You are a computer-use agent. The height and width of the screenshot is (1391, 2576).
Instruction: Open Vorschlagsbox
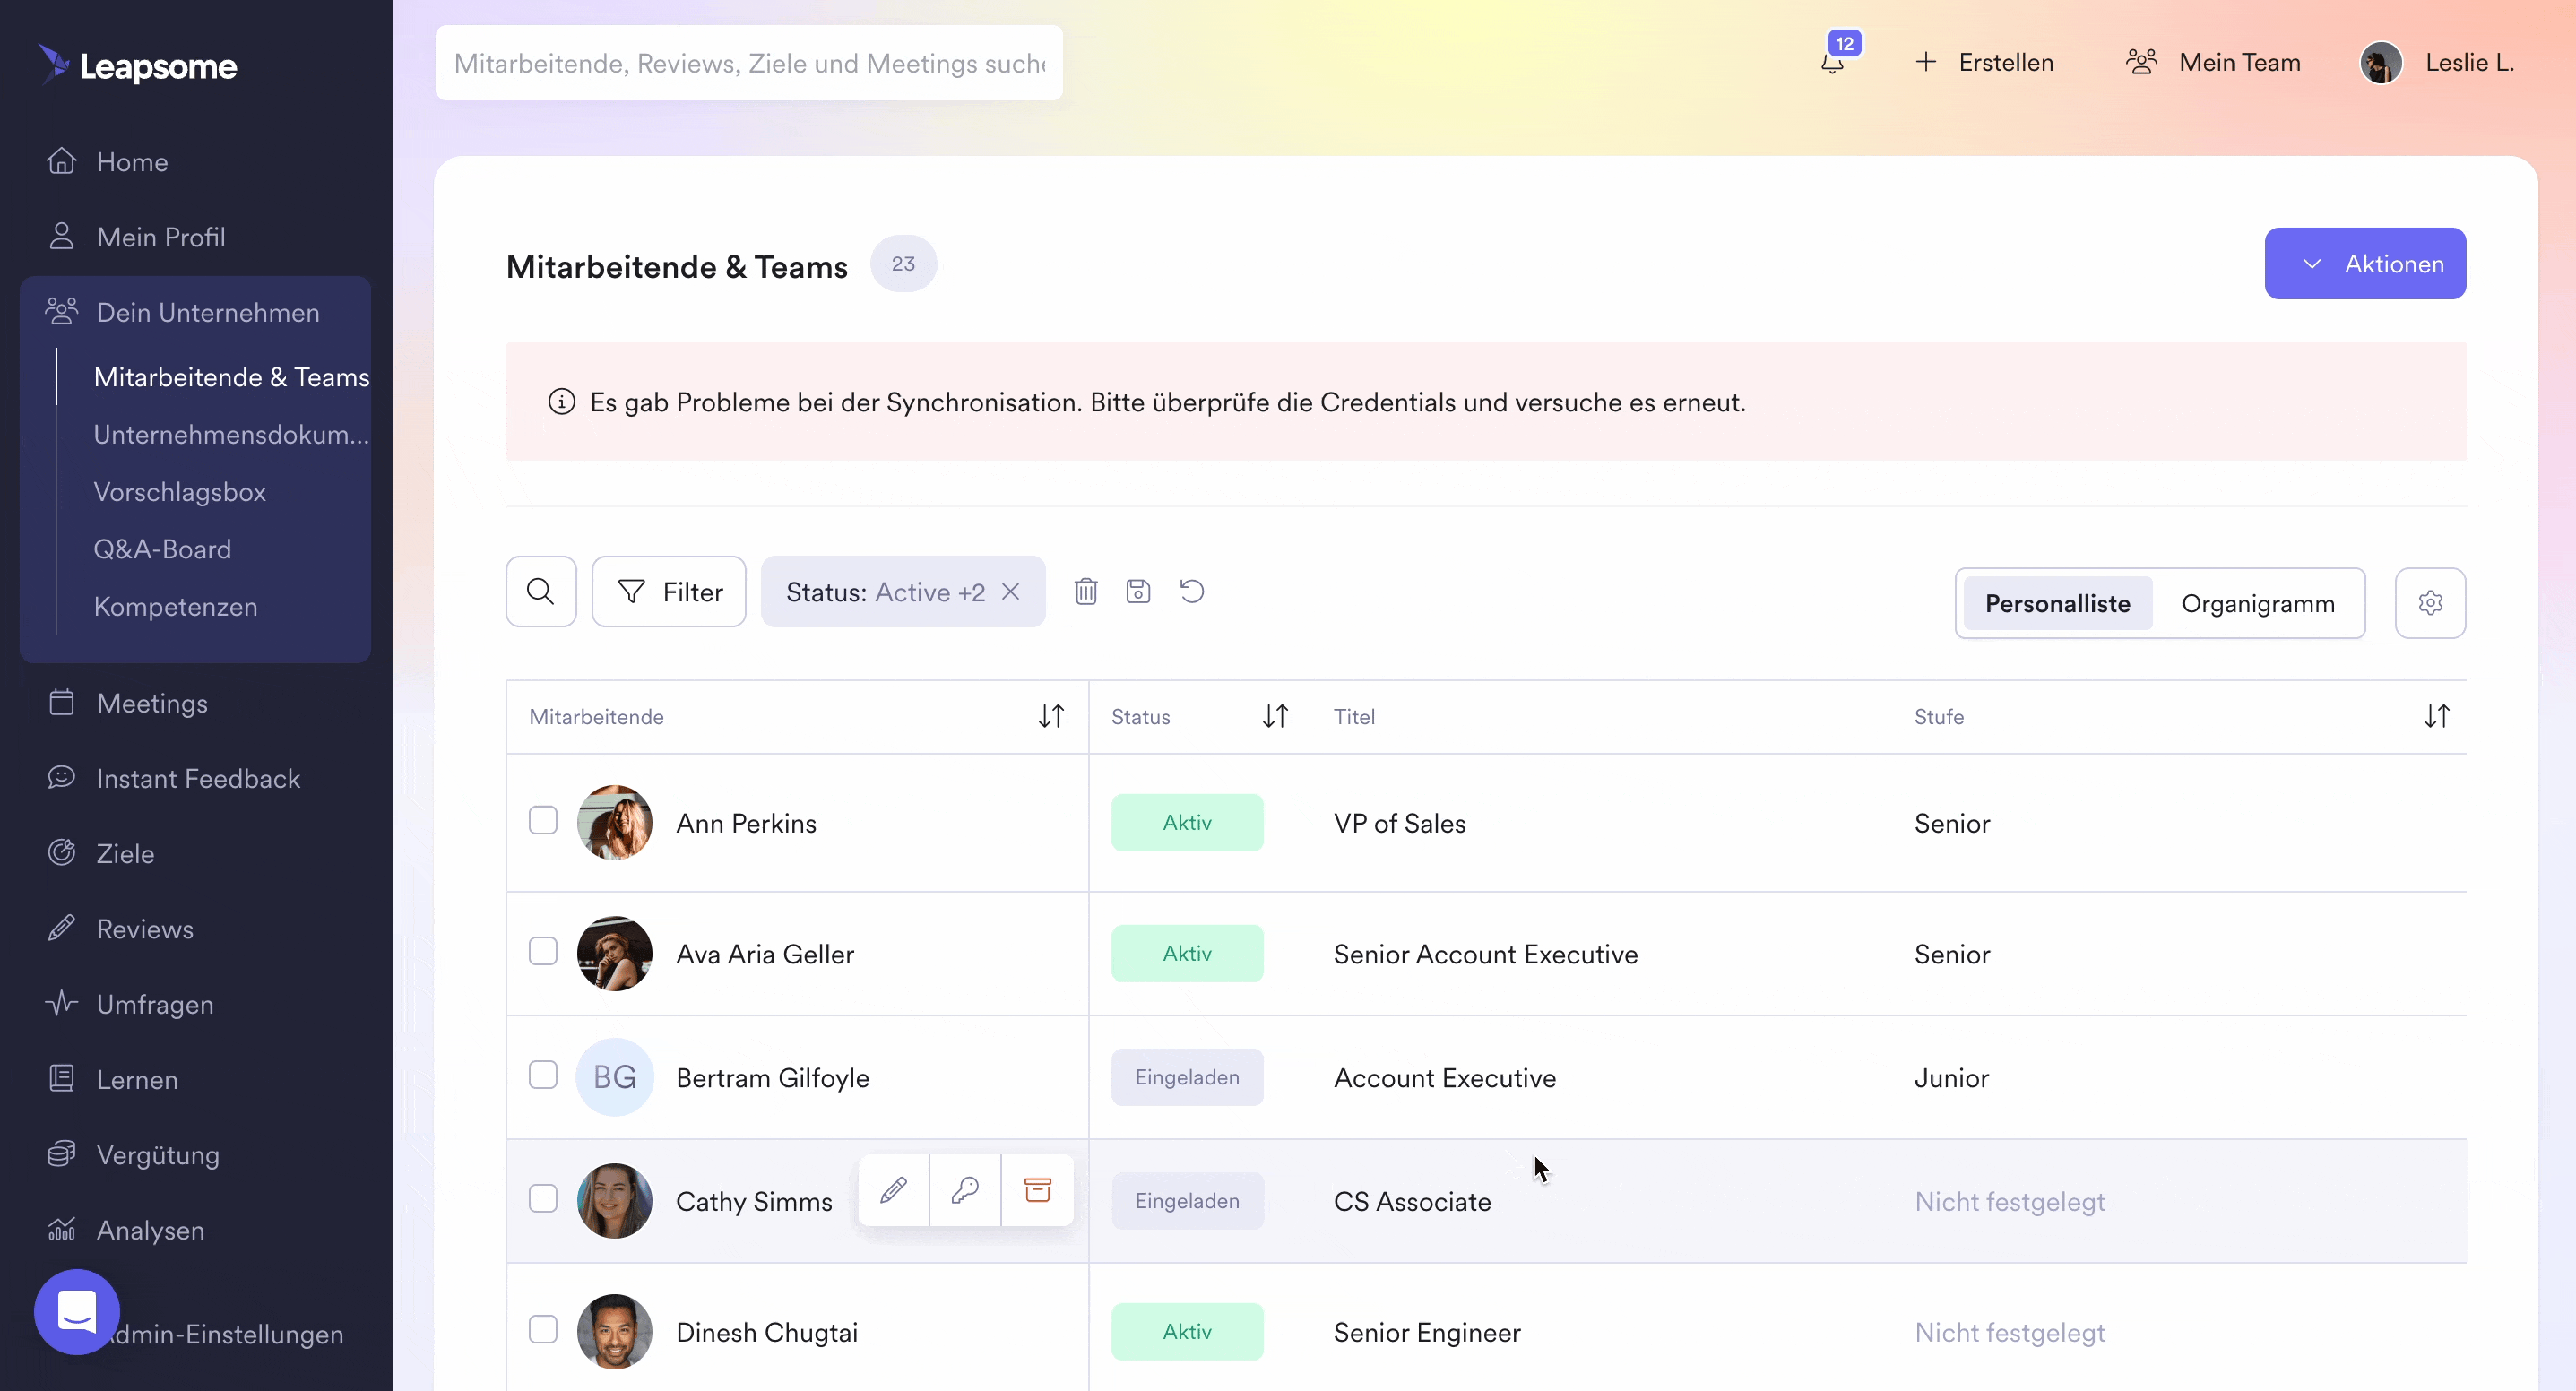click(180, 492)
